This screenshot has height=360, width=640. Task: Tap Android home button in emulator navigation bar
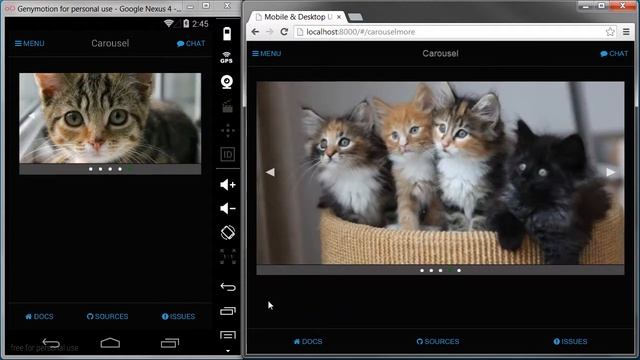pyautogui.click(x=110, y=343)
